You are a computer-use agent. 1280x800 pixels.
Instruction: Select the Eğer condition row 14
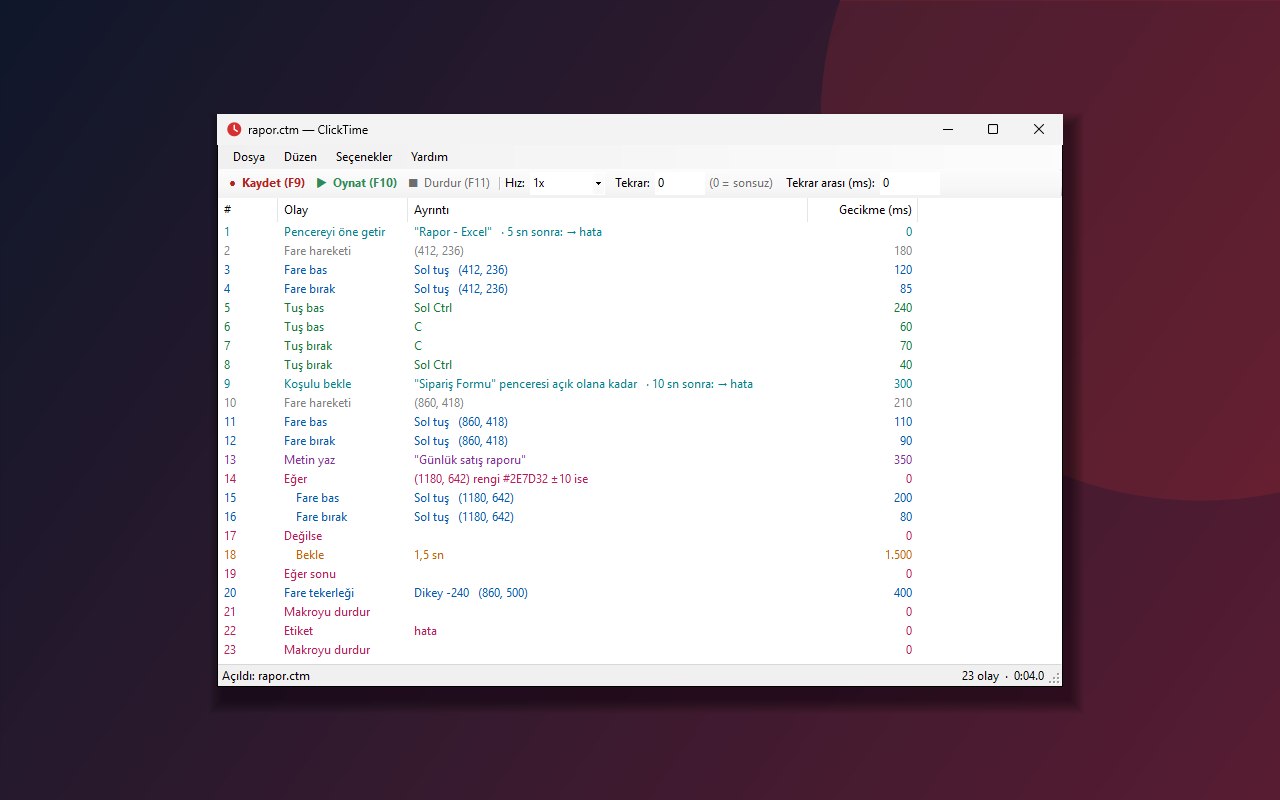[640, 479]
